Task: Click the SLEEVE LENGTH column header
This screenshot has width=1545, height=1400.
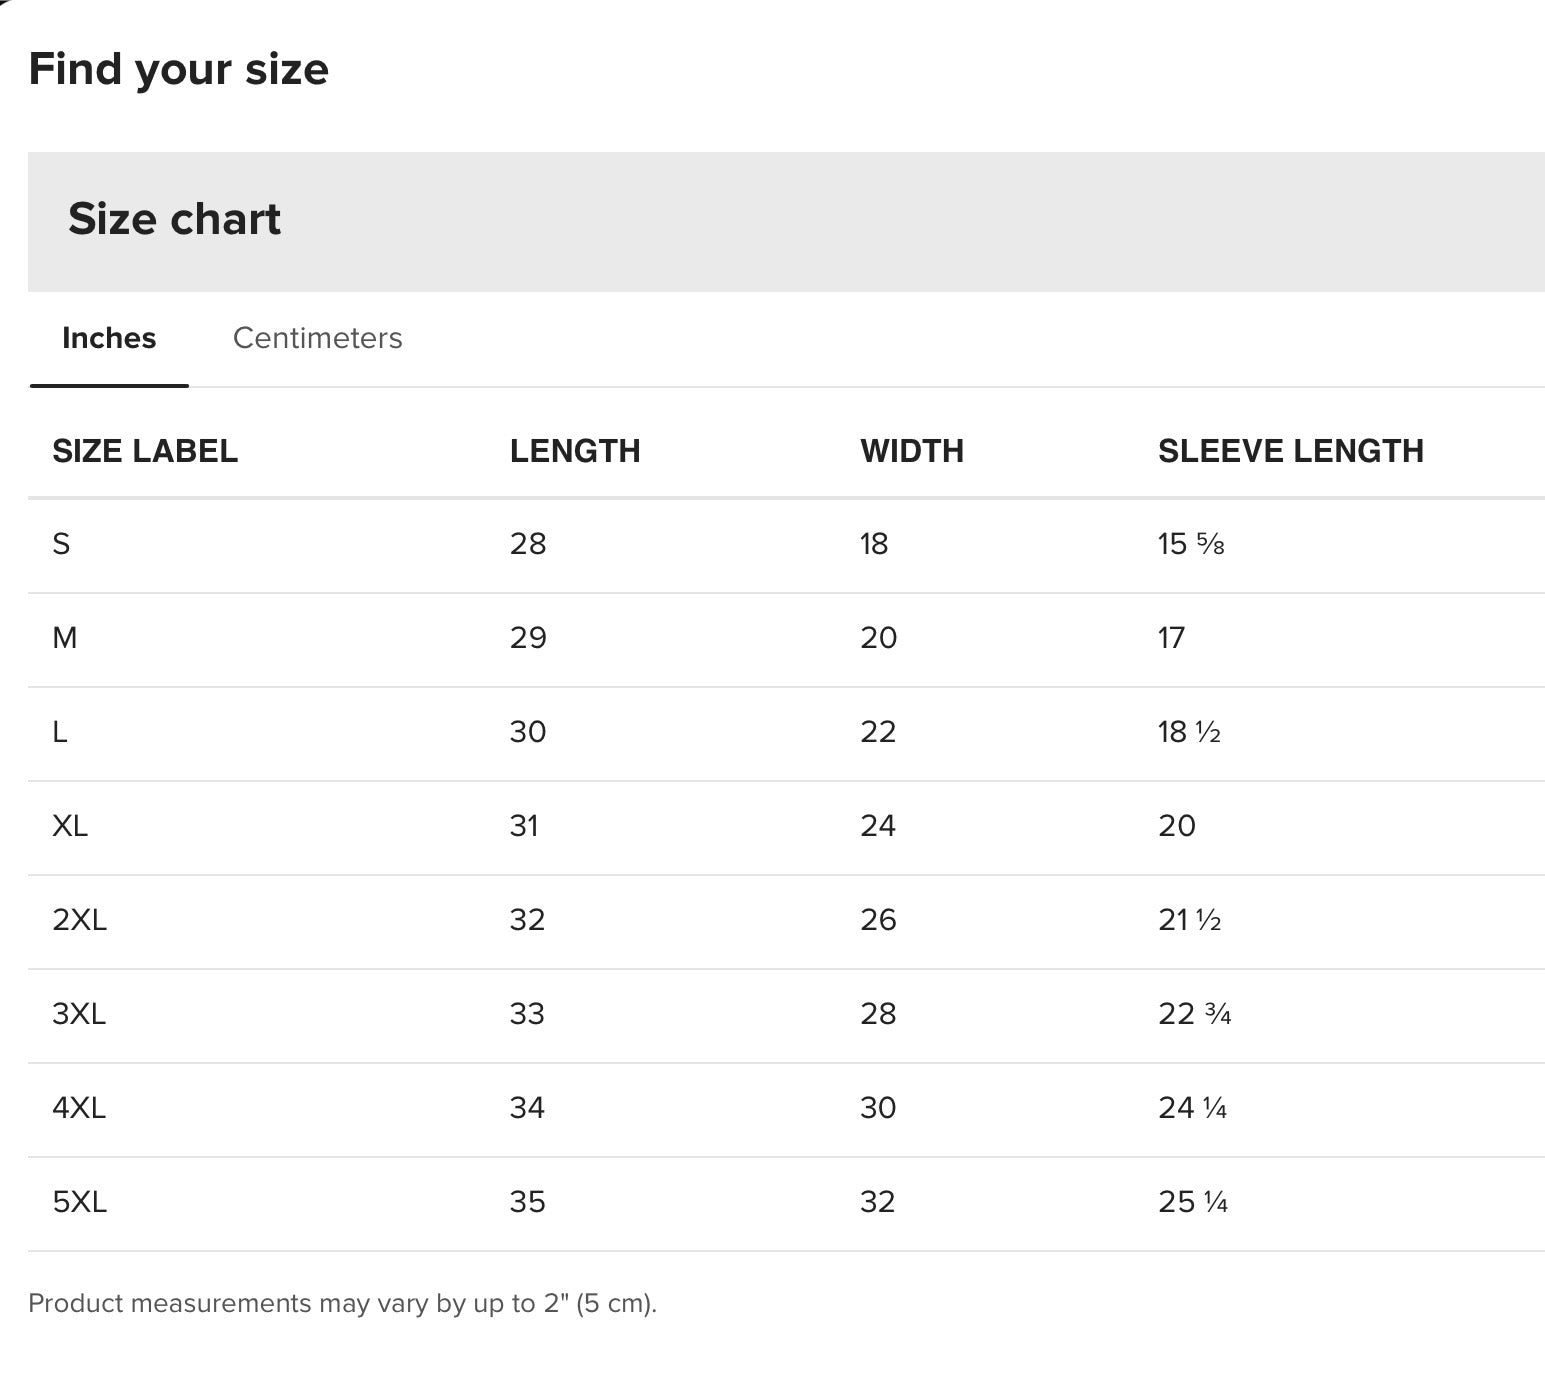Action: pyautogui.click(x=1291, y=451)
